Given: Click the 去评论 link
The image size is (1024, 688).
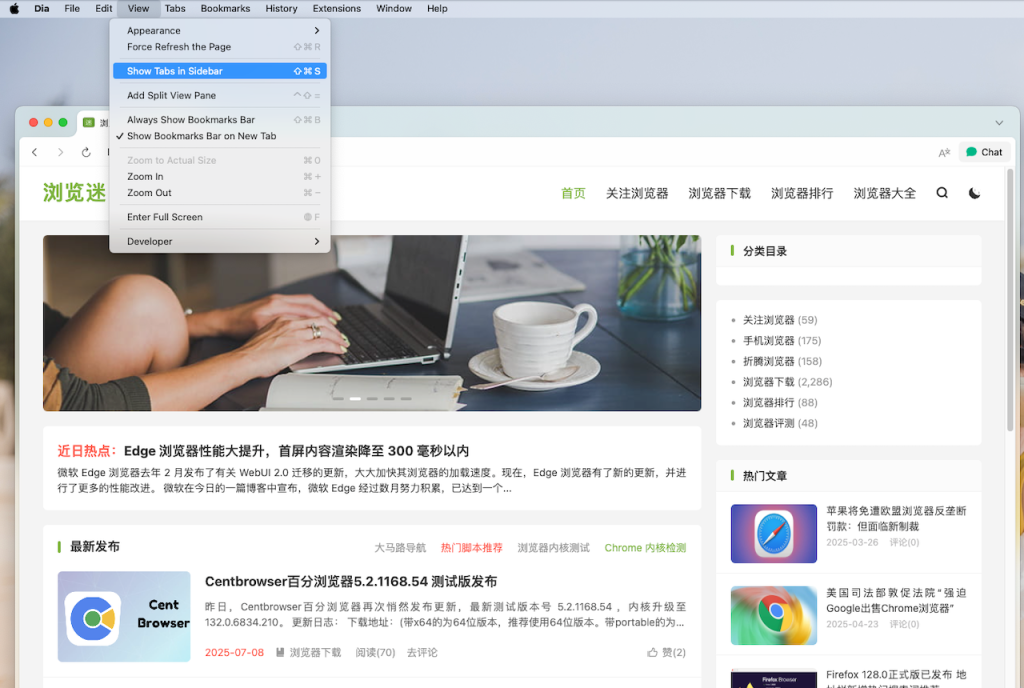Looking at the screenshot, I should 422,652.
